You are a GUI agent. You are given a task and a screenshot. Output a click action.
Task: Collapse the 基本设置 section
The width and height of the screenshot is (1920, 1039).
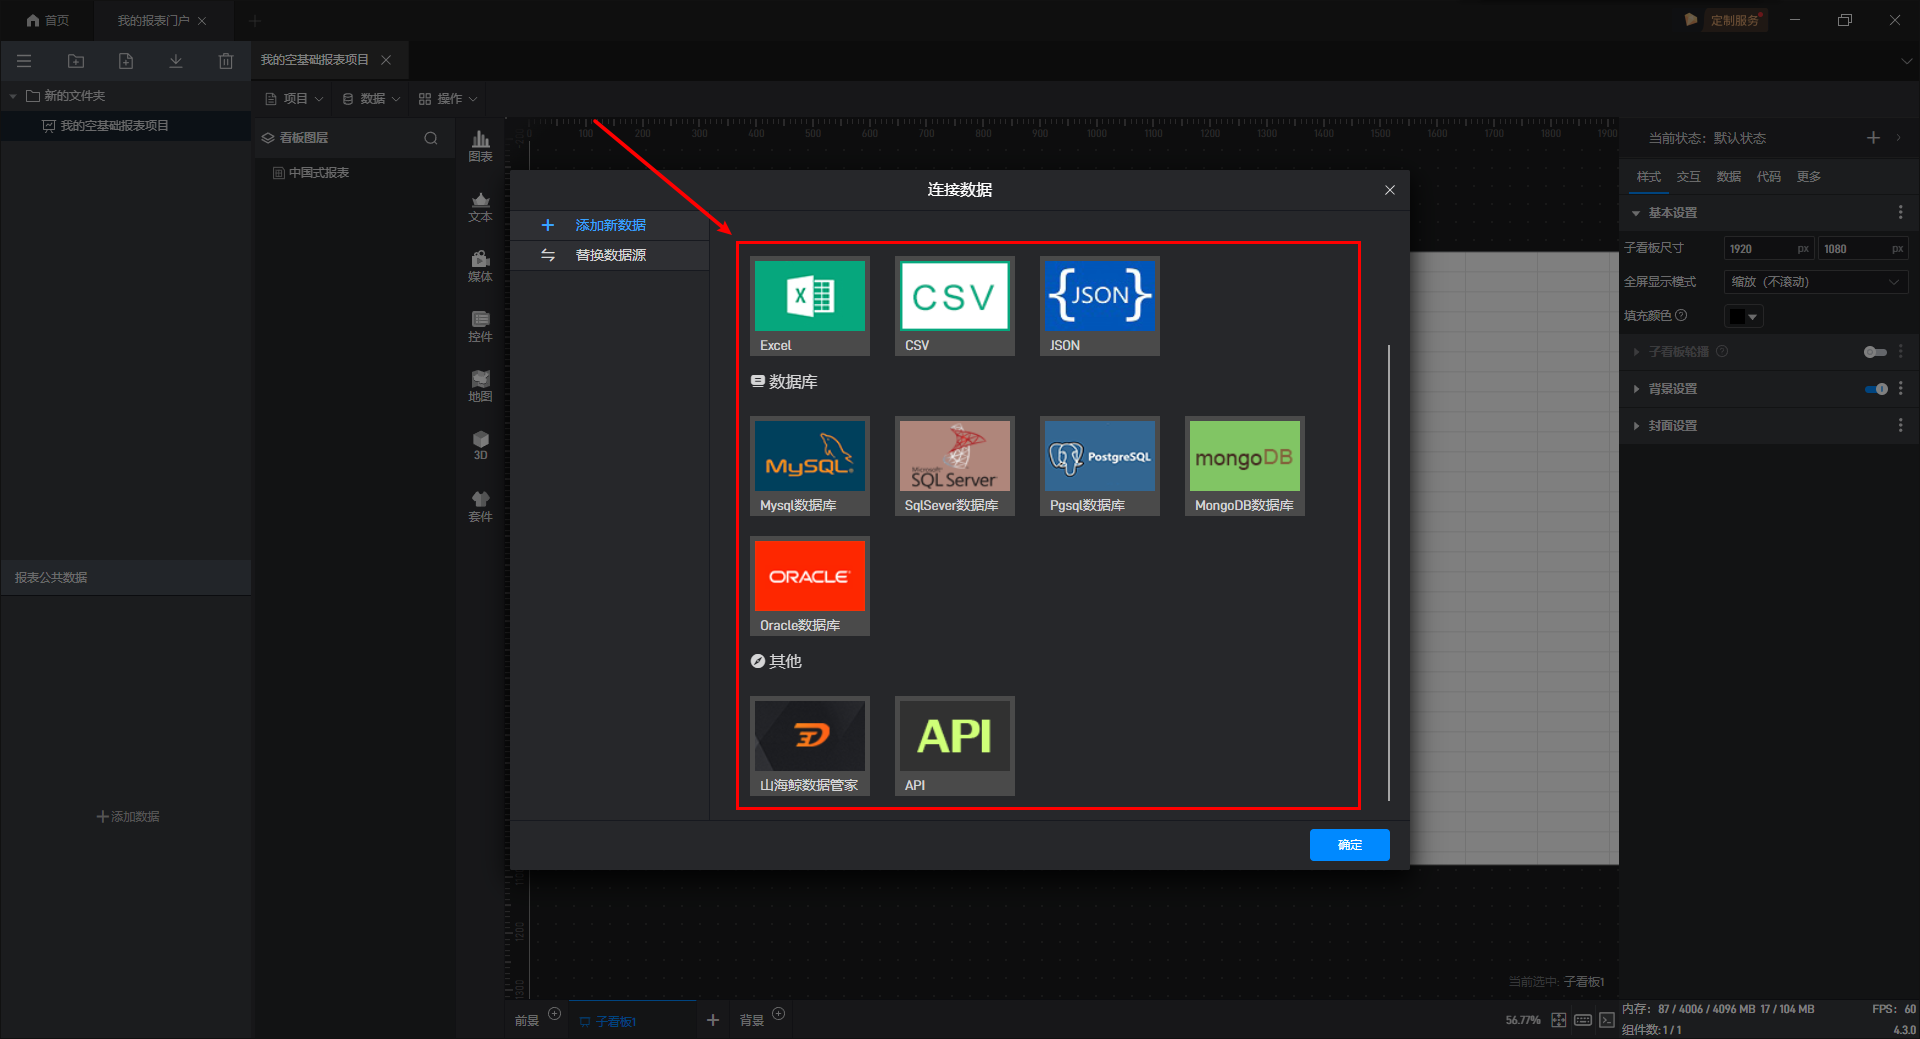[1636, 213]
